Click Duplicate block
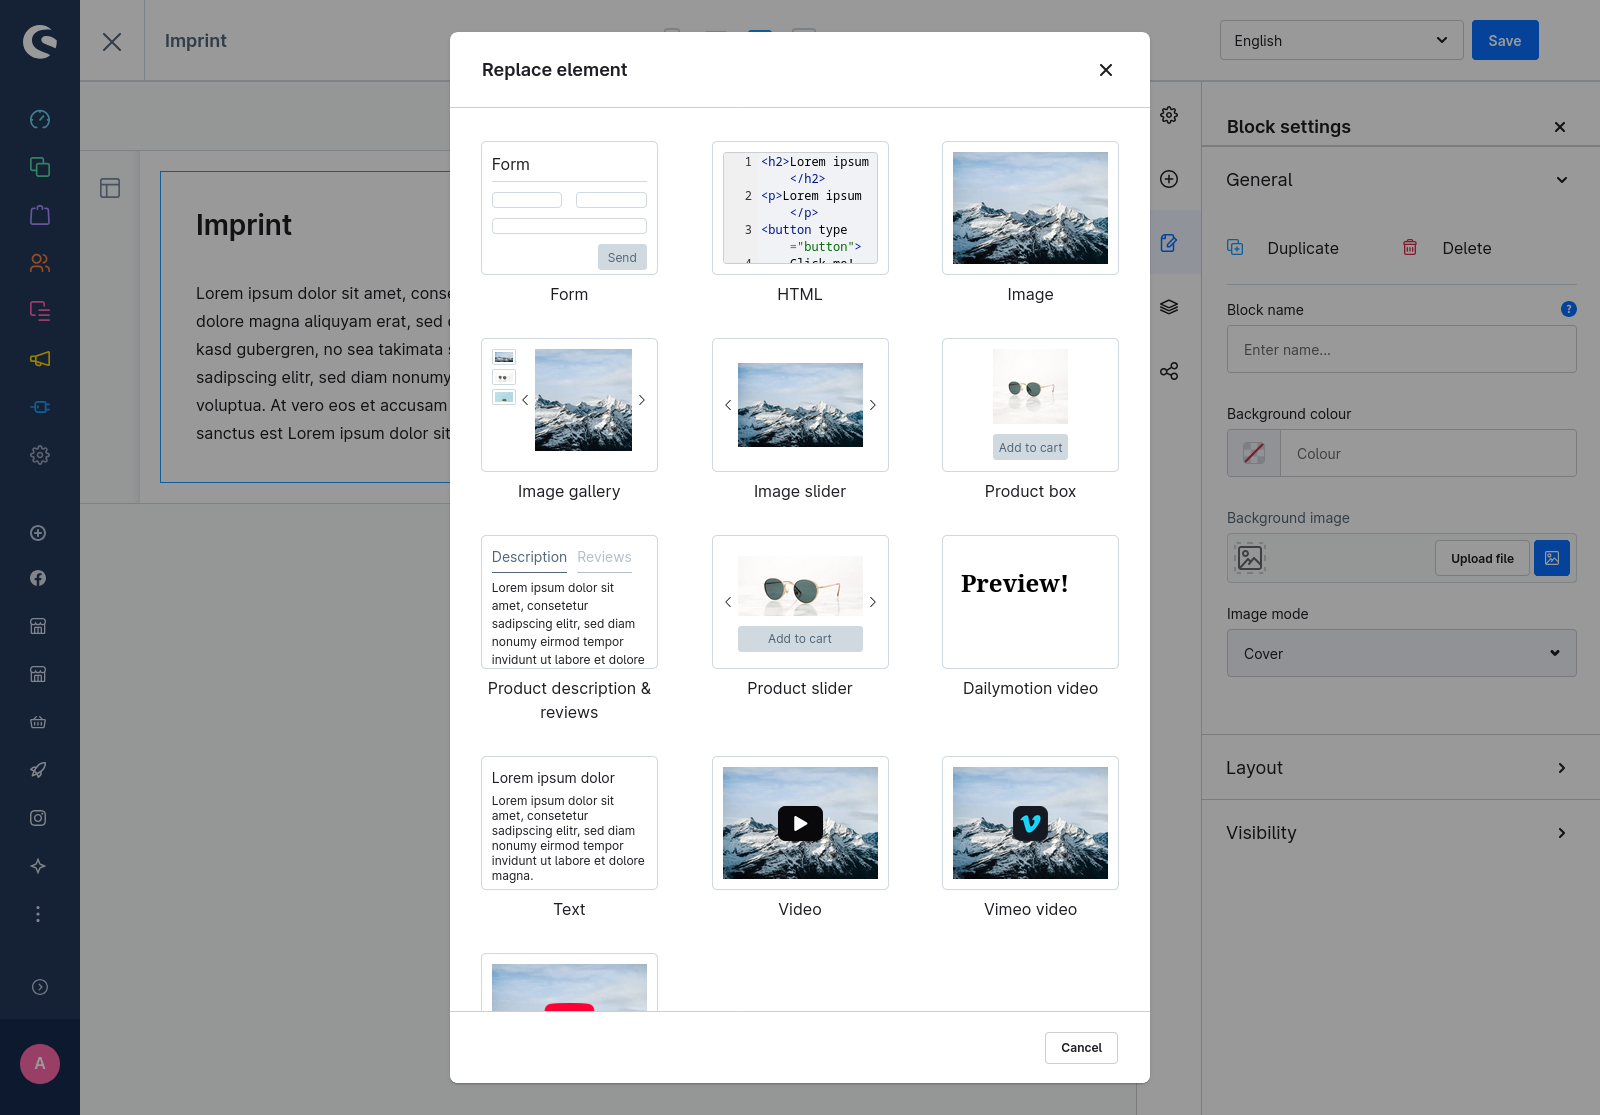The image size is (1600, 1115). pos(1283,248)
